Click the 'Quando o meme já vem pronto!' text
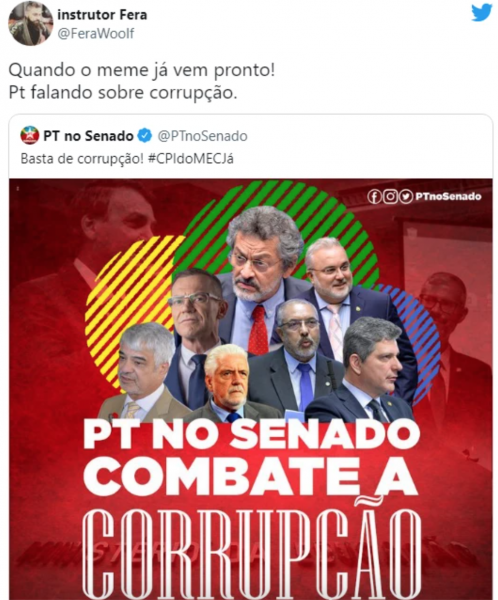 click(142, 70)
